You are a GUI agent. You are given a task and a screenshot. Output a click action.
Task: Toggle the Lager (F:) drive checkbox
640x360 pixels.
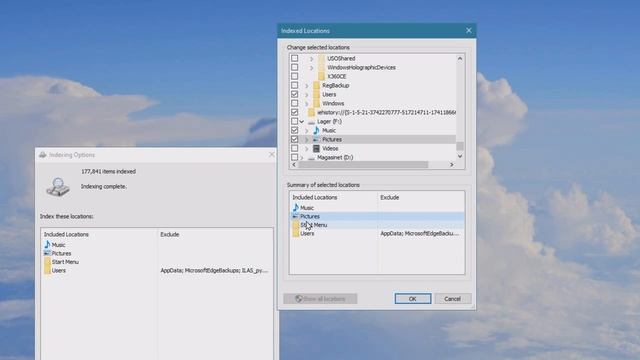pos(294,121)
